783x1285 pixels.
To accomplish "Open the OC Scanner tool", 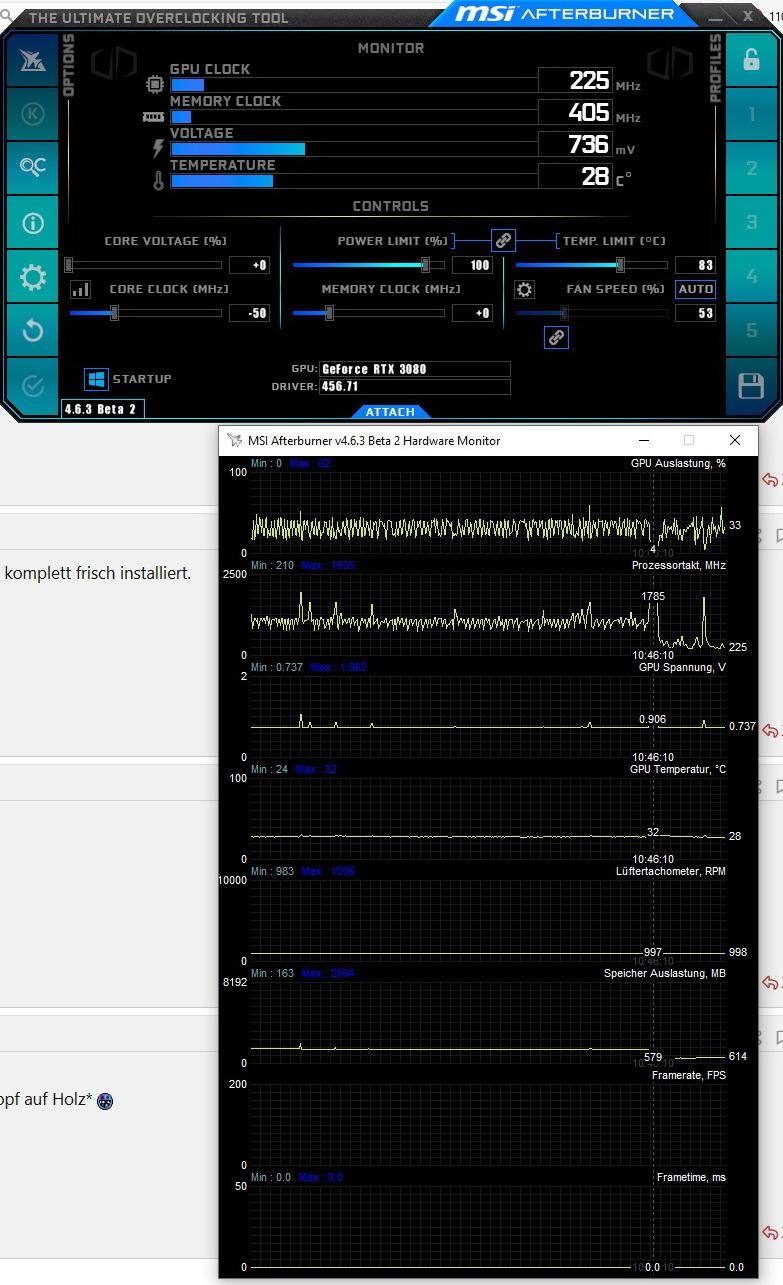I will tap(33, 168).
